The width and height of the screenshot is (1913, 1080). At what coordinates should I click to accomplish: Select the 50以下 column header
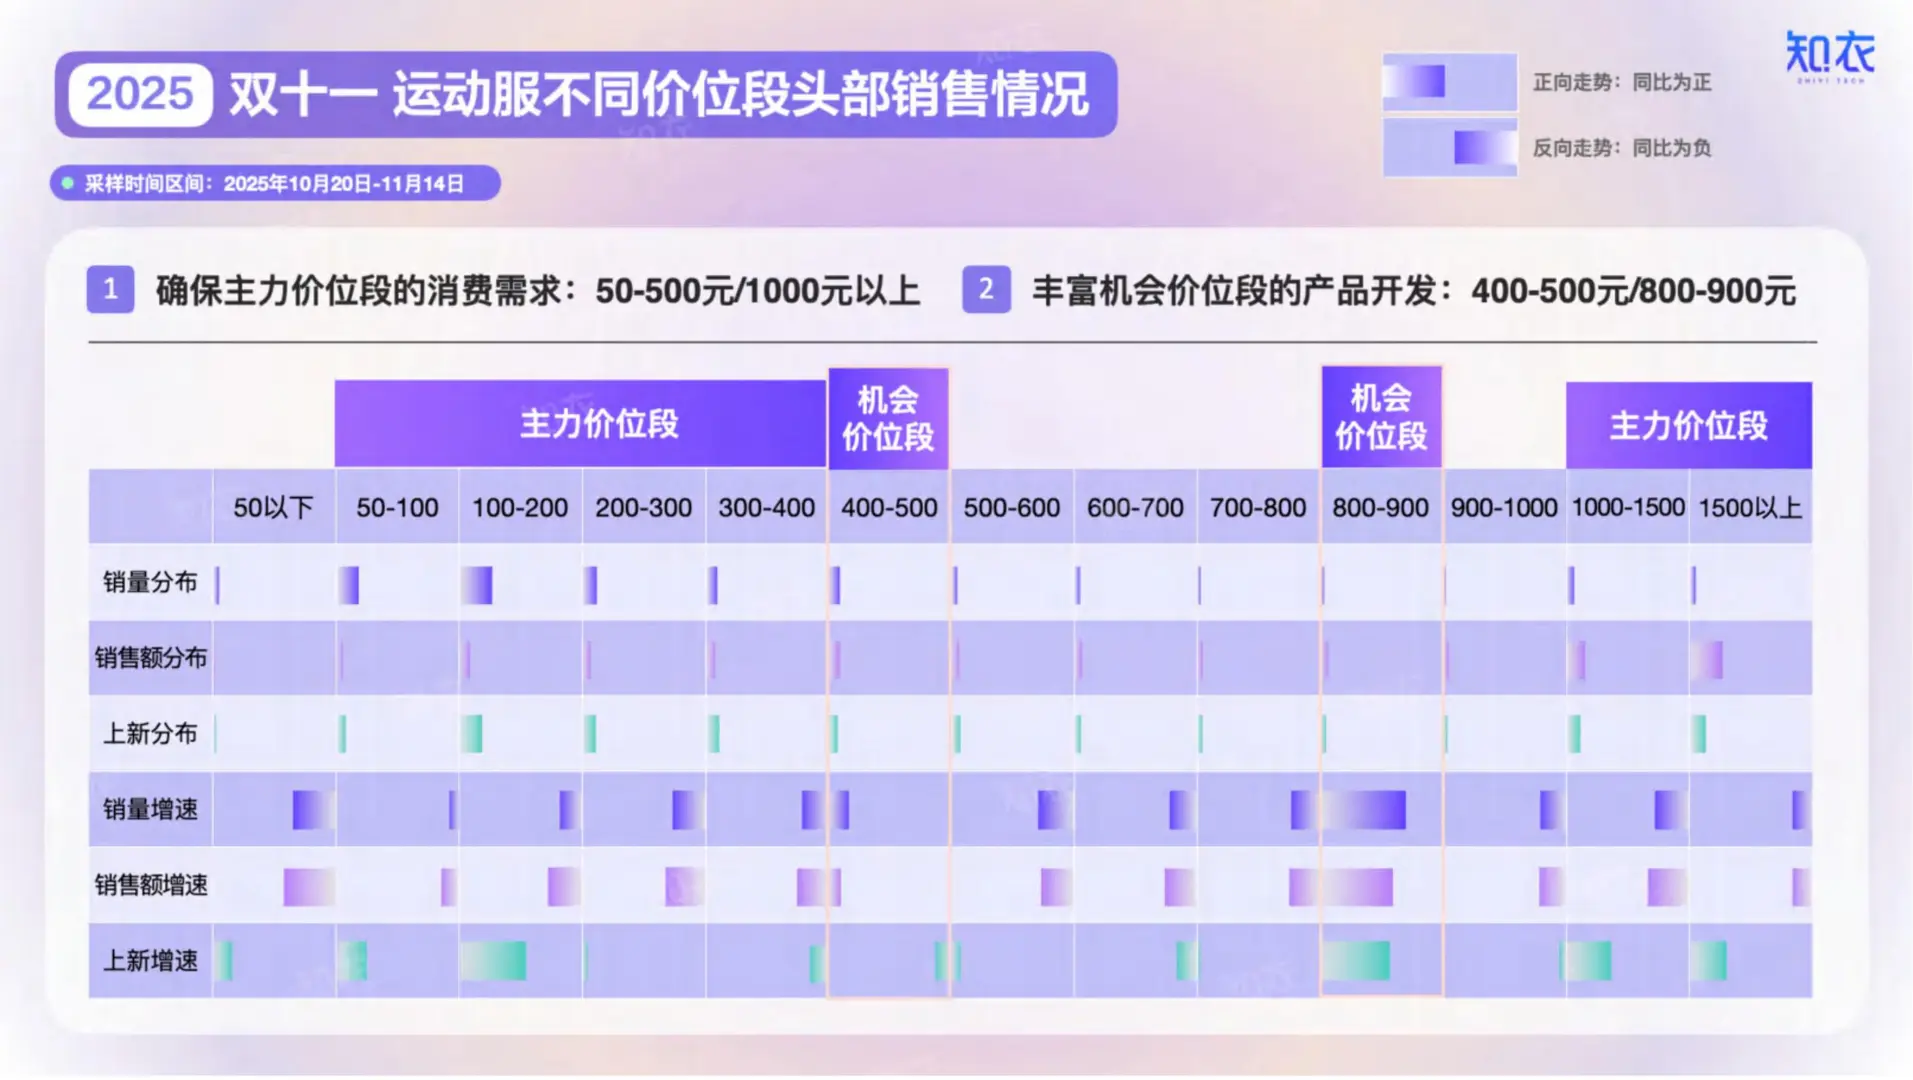272,507
